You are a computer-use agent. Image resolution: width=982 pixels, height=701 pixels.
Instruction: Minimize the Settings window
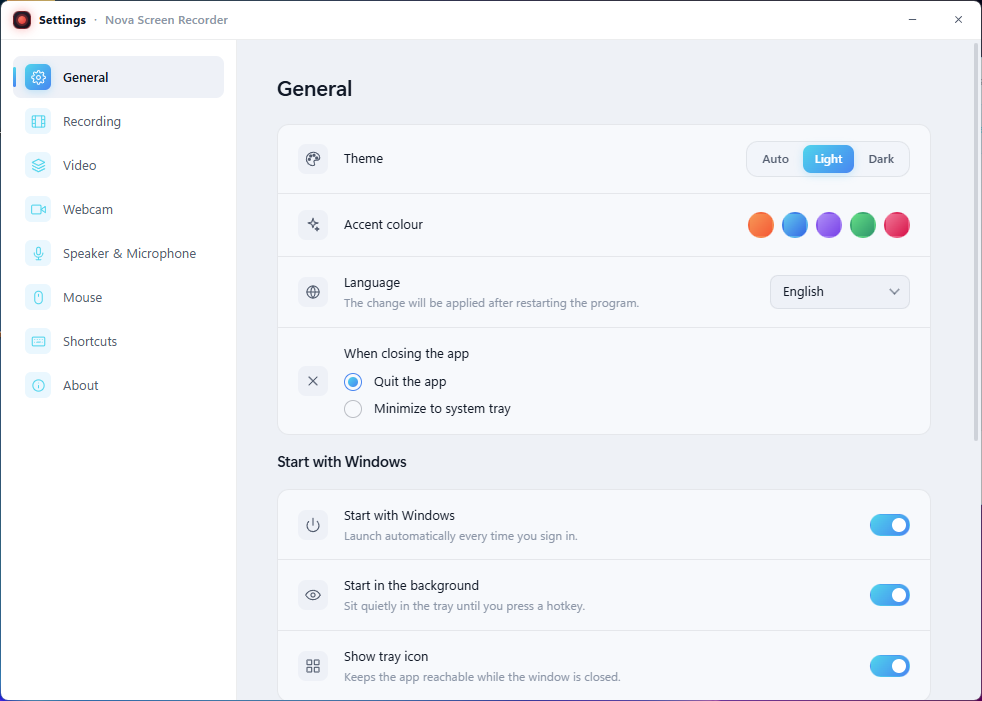point(912,20)
